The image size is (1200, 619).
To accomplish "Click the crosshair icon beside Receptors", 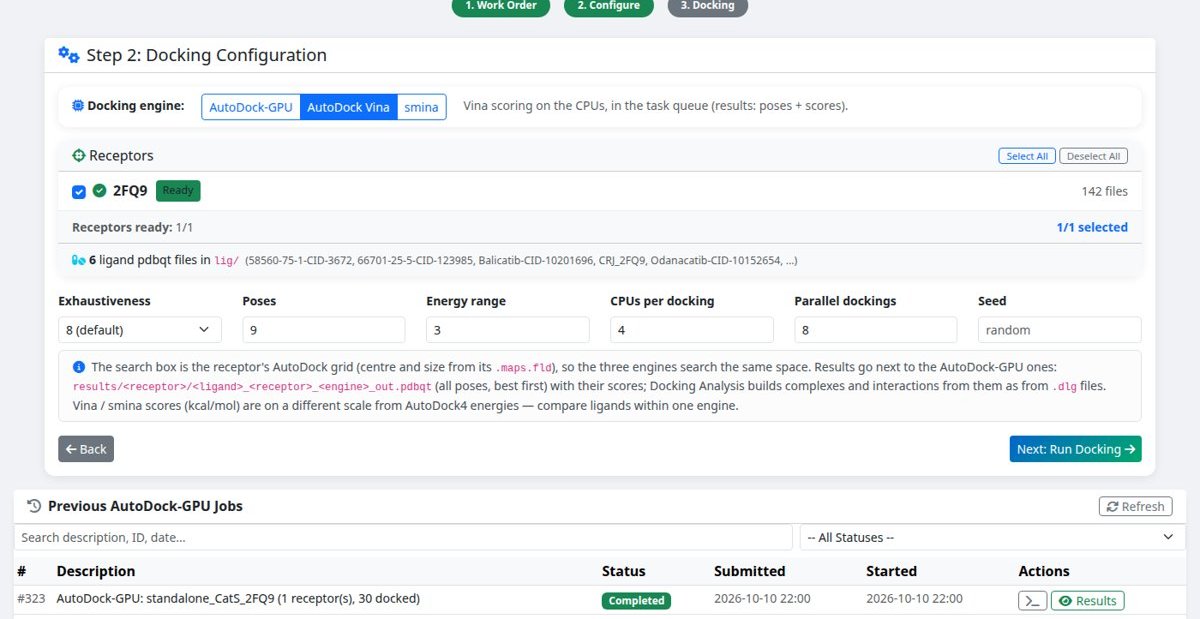I will point(79,156).
